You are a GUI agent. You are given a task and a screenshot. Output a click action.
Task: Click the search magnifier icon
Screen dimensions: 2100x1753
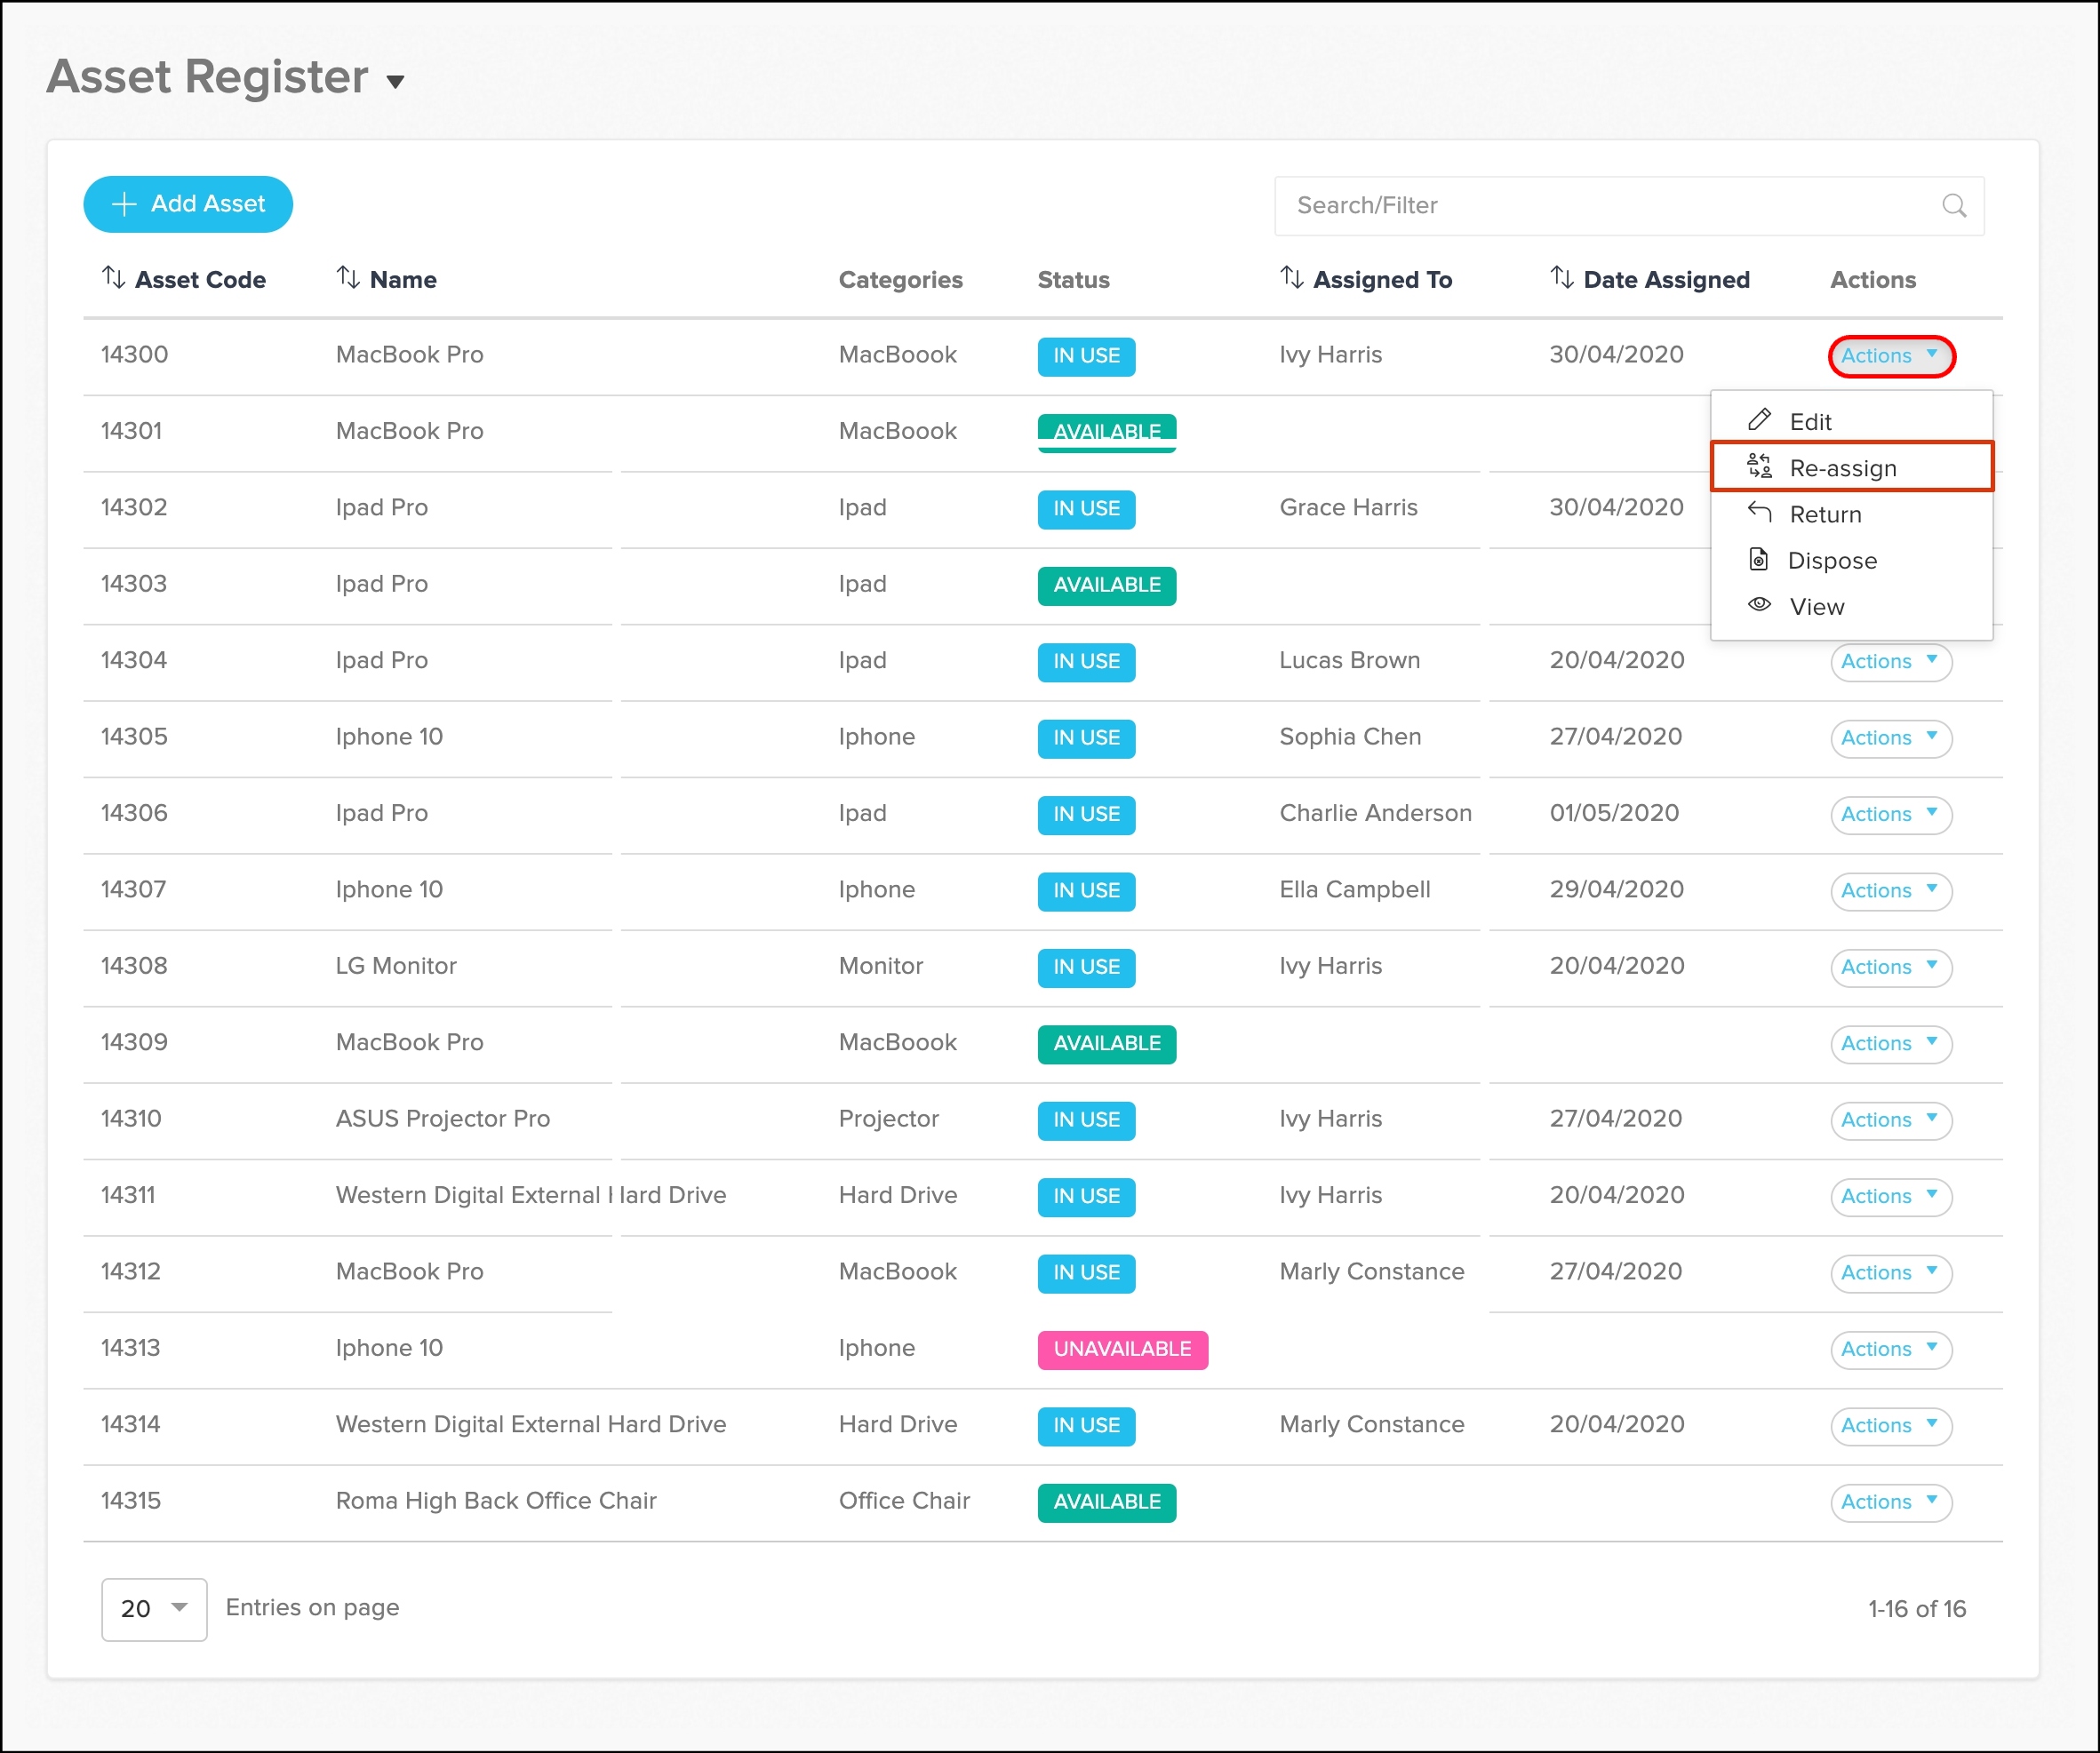pyautogui.click(x=1953, y=206)
